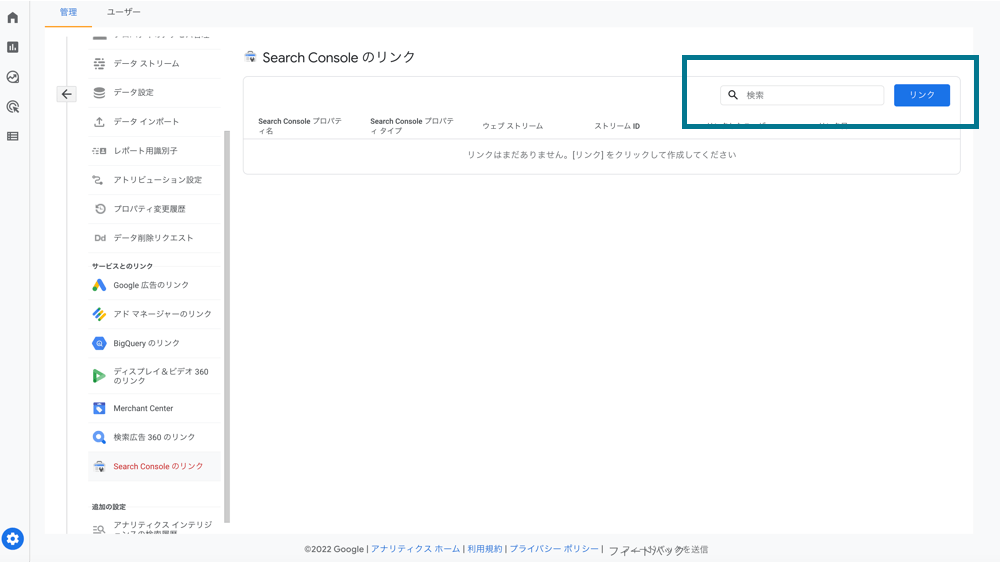Switch to the 管理 tab
This screenshot has height=562, width=1000.
[68, 12]
